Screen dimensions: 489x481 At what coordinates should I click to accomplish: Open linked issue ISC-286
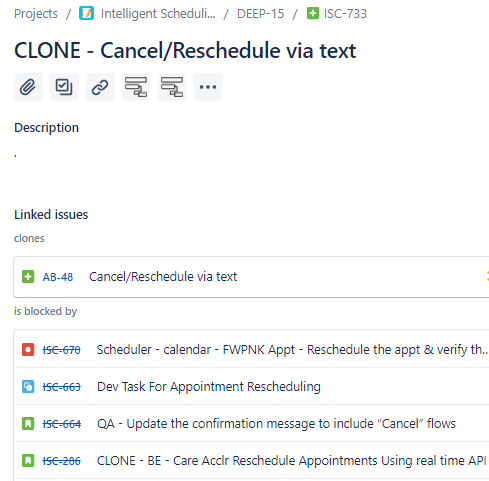coord(61,461)
